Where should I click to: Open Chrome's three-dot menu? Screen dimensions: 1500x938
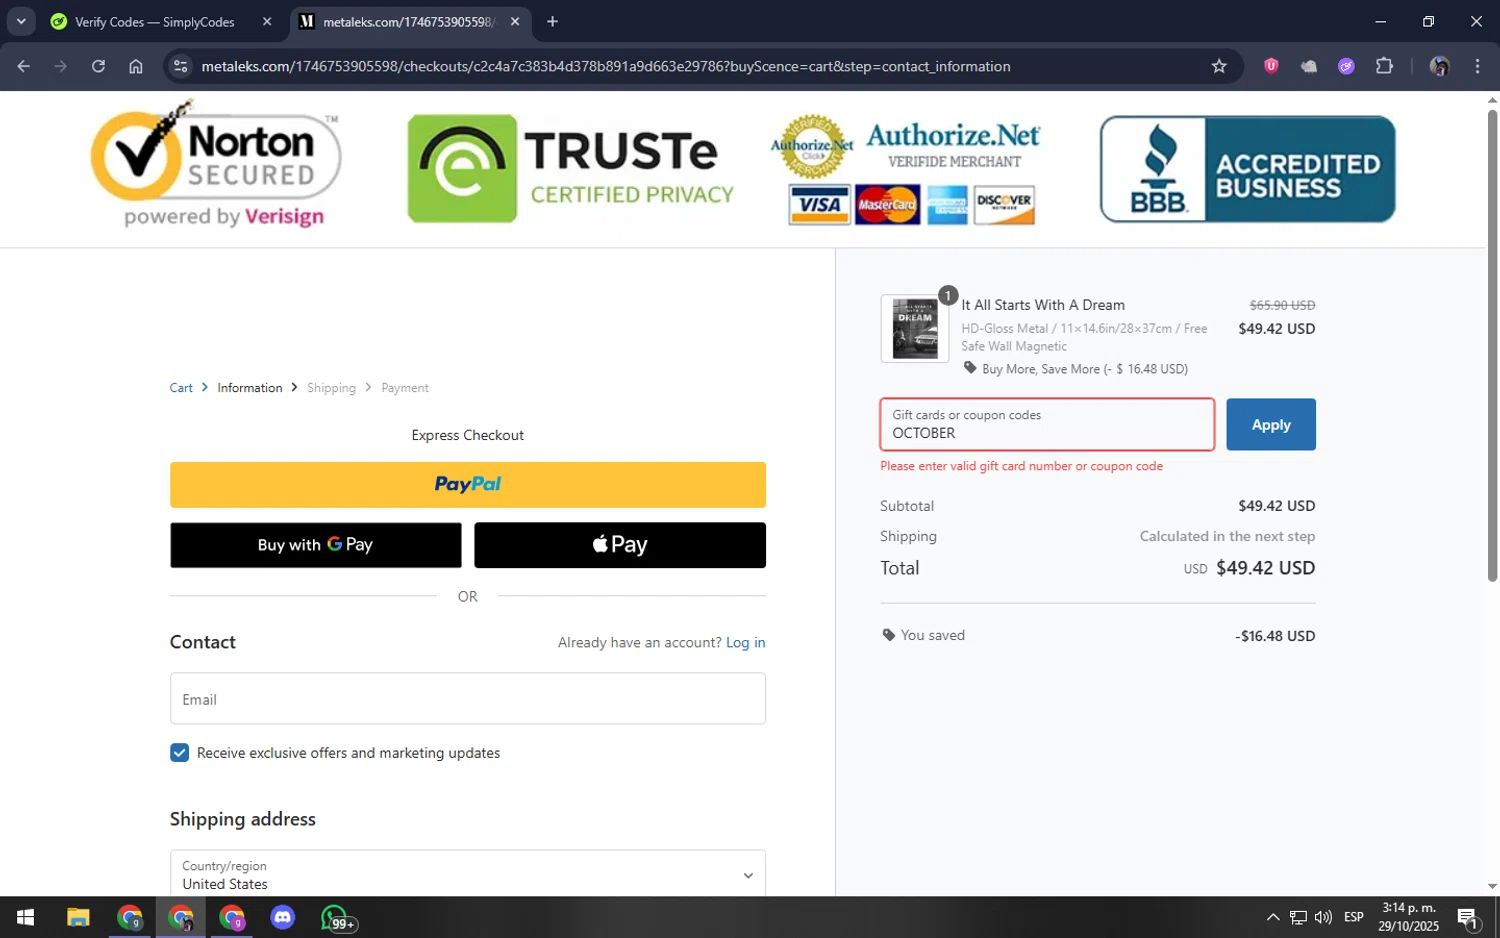pyautogui.click(x=1477, y=66)
